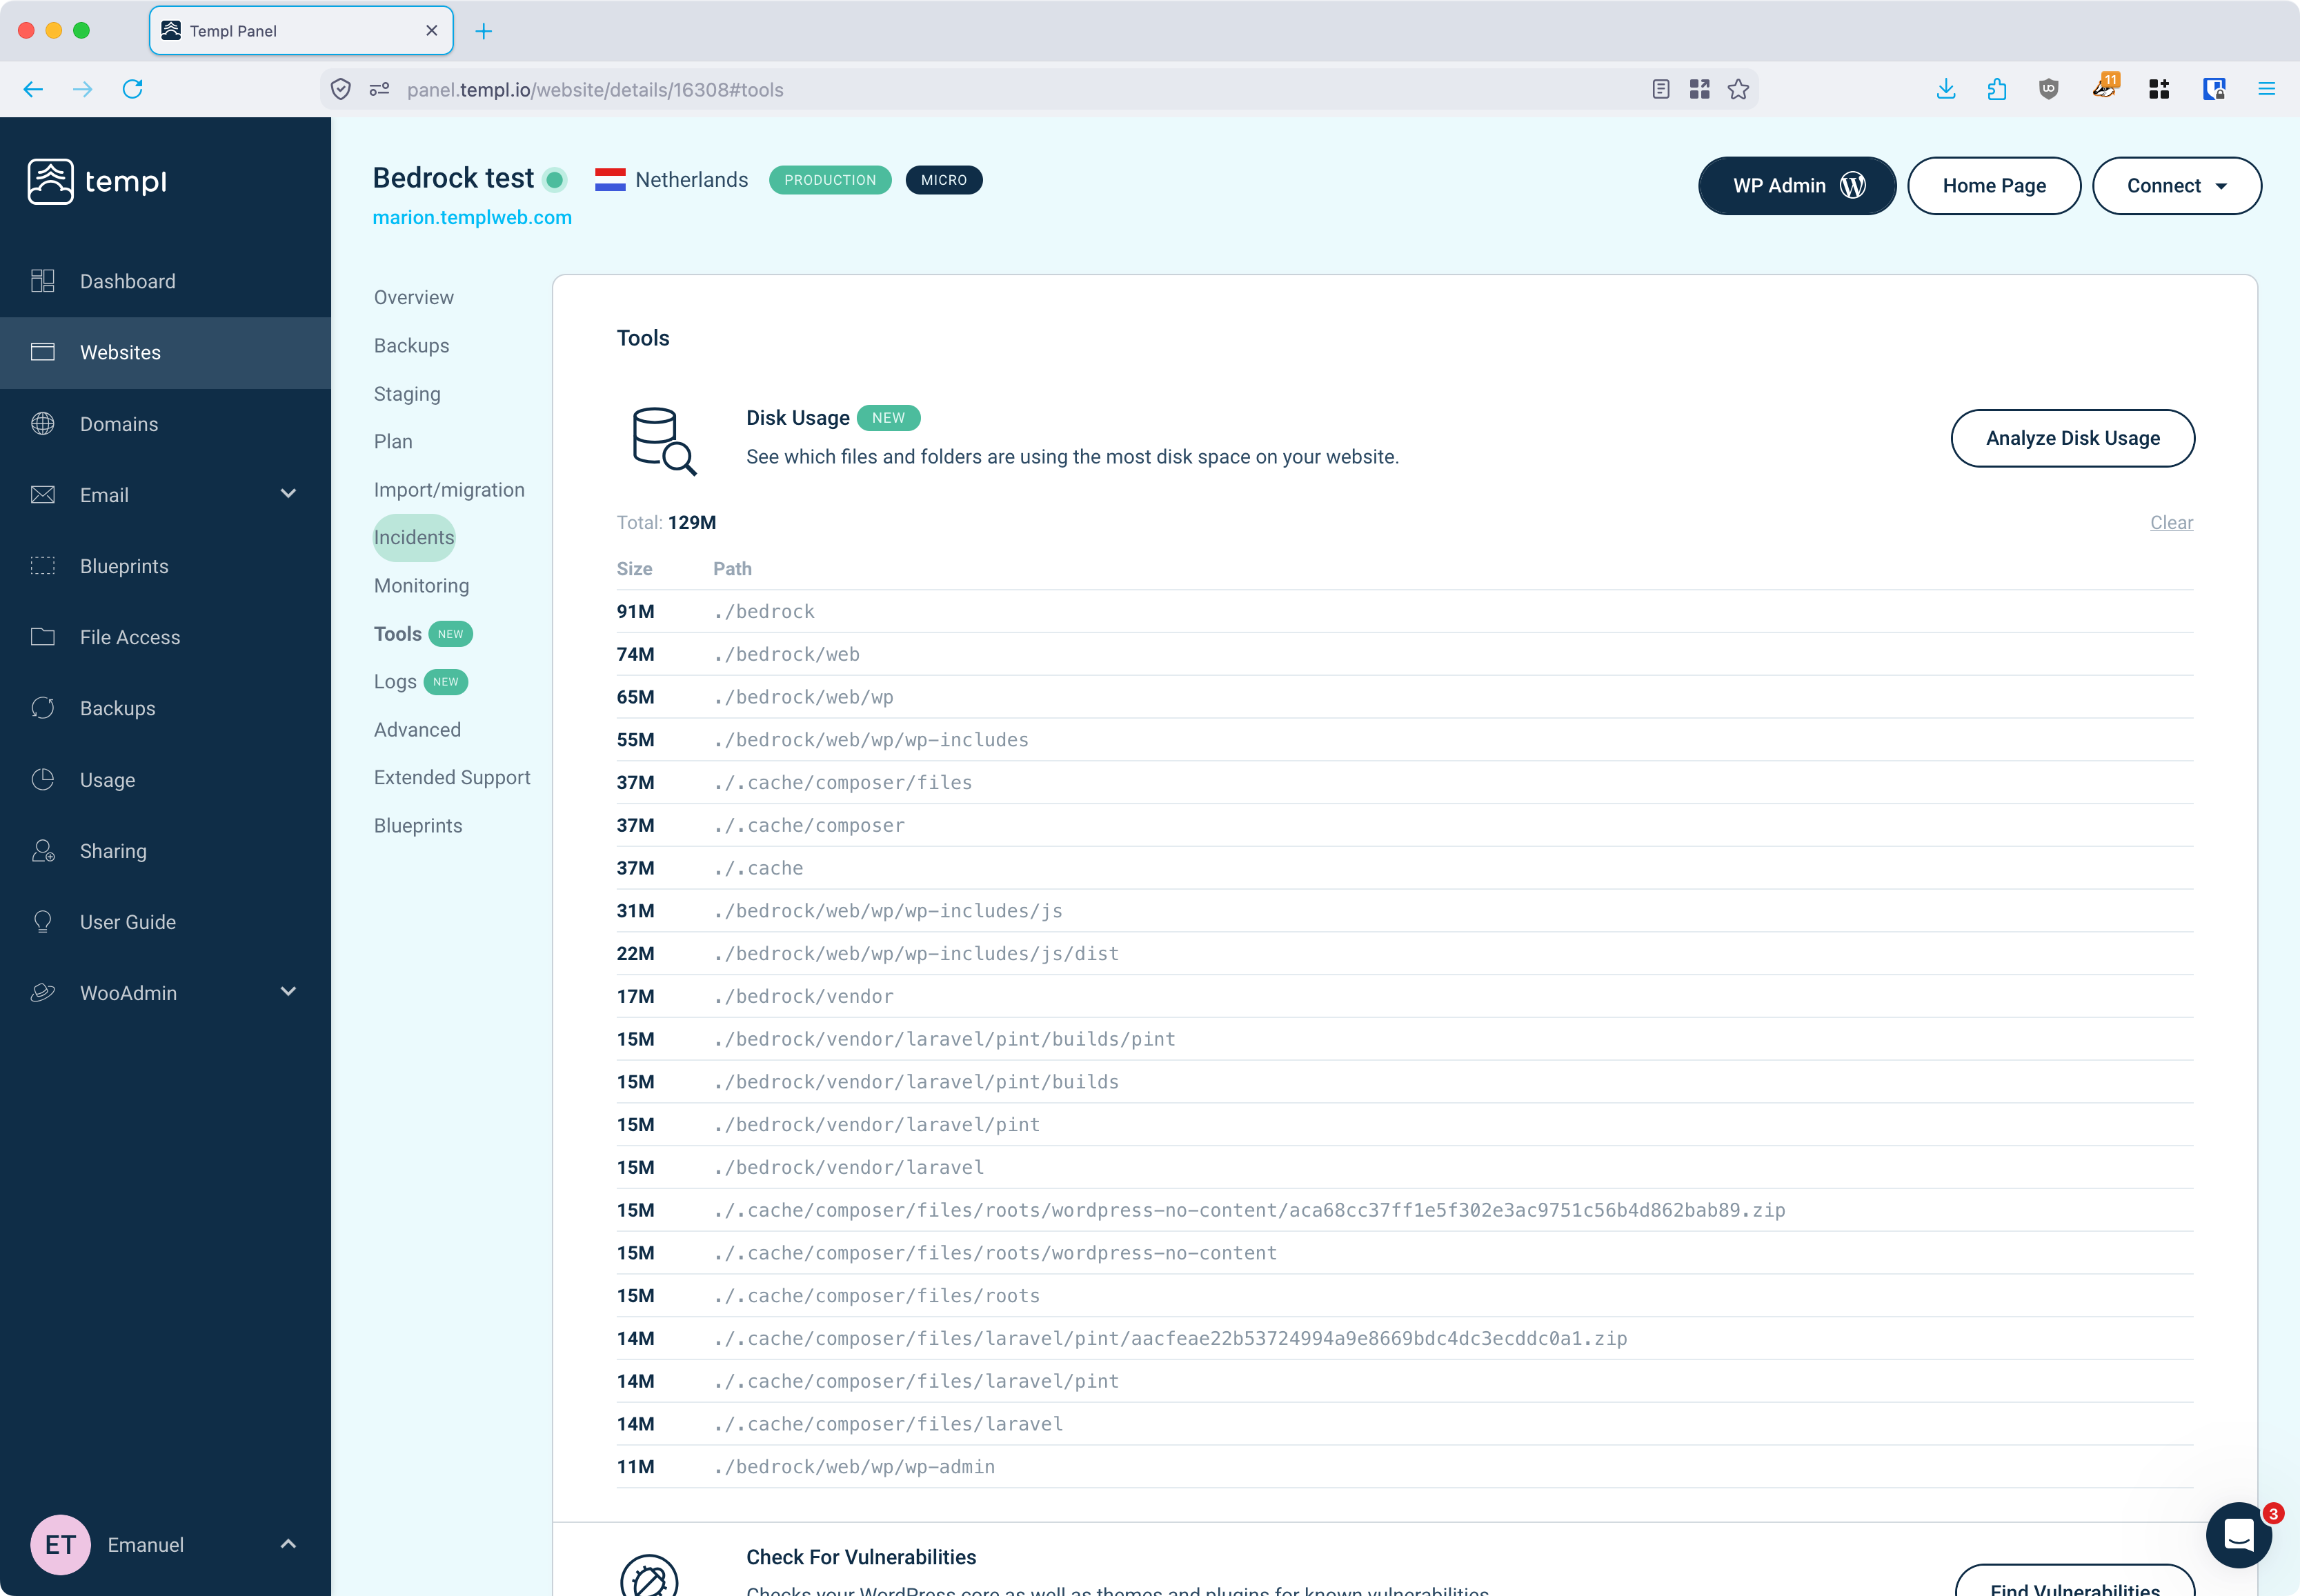Click the Usage pie chart icon
The image size is (2300, 1596).
point(42,779)
